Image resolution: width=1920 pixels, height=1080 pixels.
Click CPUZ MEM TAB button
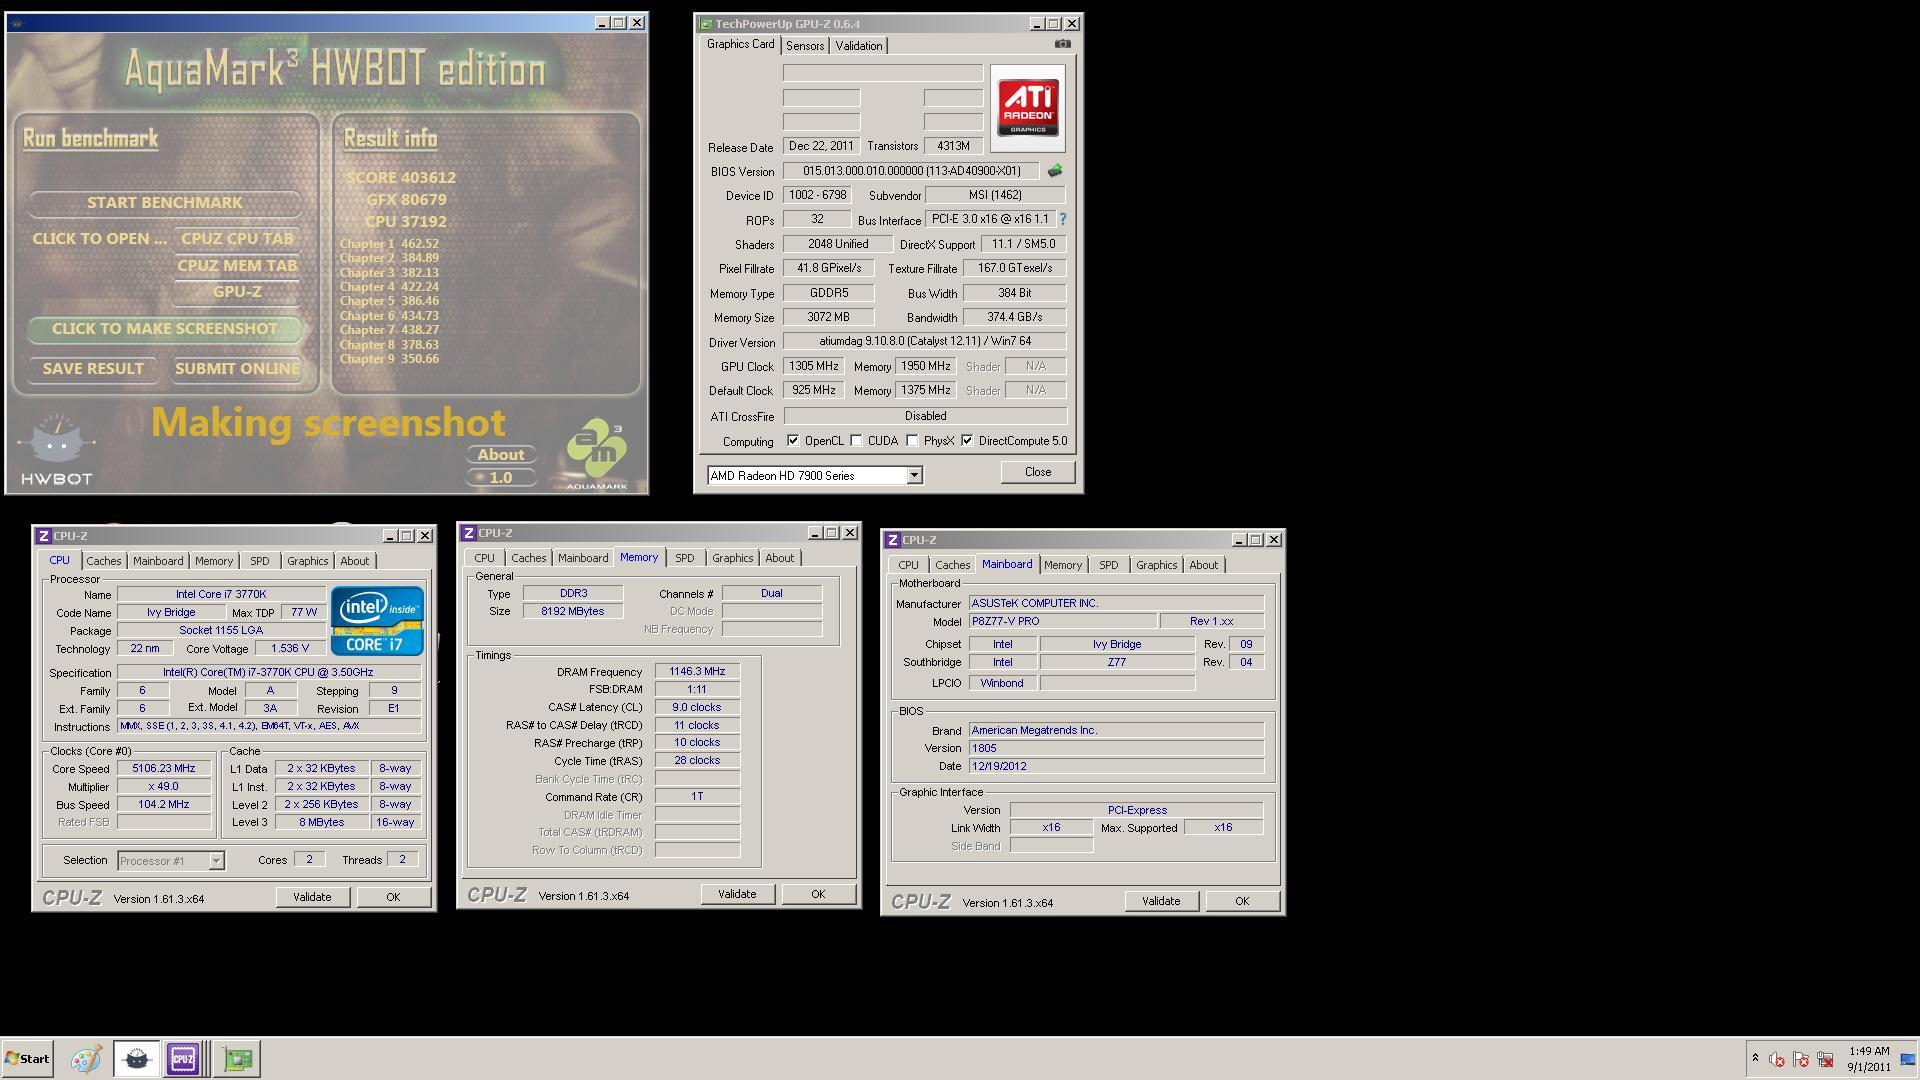237,266
